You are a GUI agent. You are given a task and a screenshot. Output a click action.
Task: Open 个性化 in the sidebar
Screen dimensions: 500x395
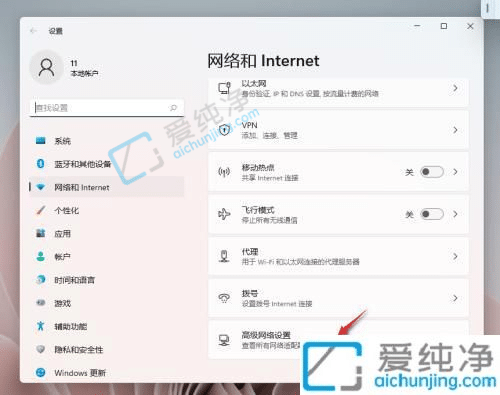107,210
